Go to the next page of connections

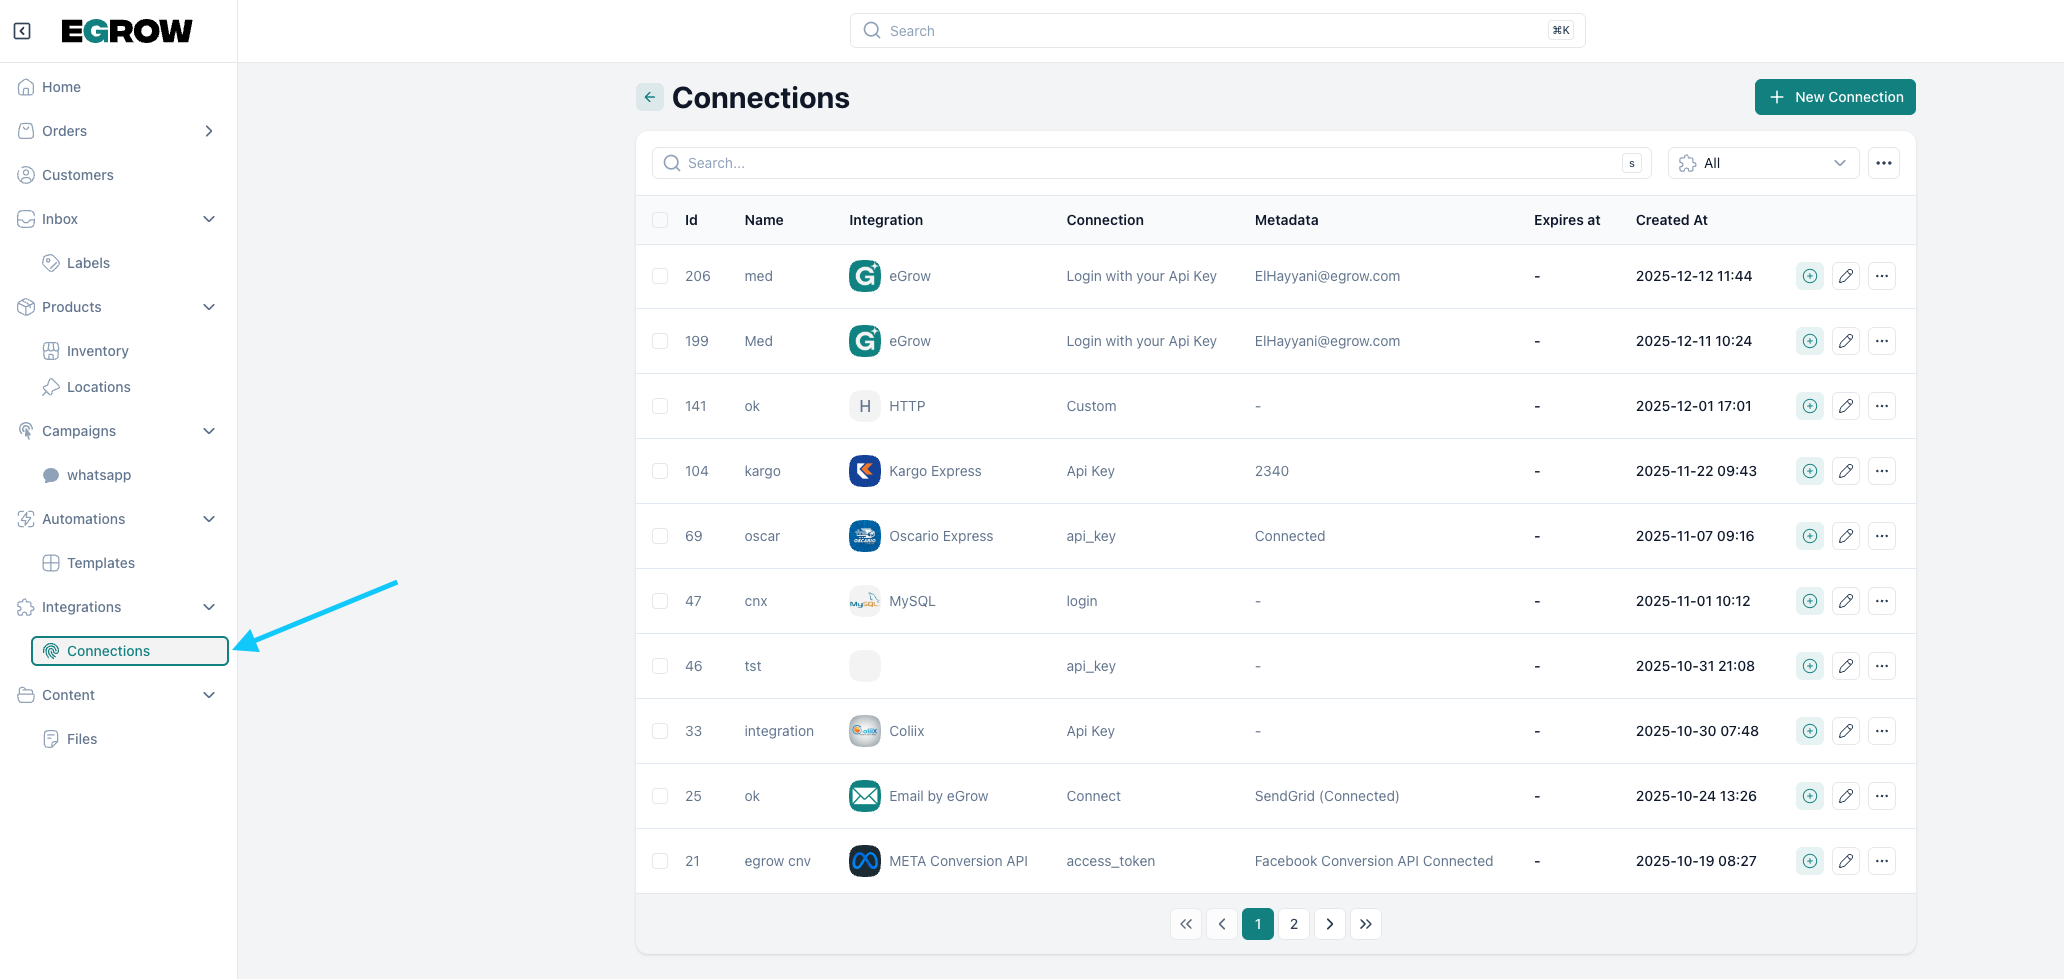(1330, 924)
